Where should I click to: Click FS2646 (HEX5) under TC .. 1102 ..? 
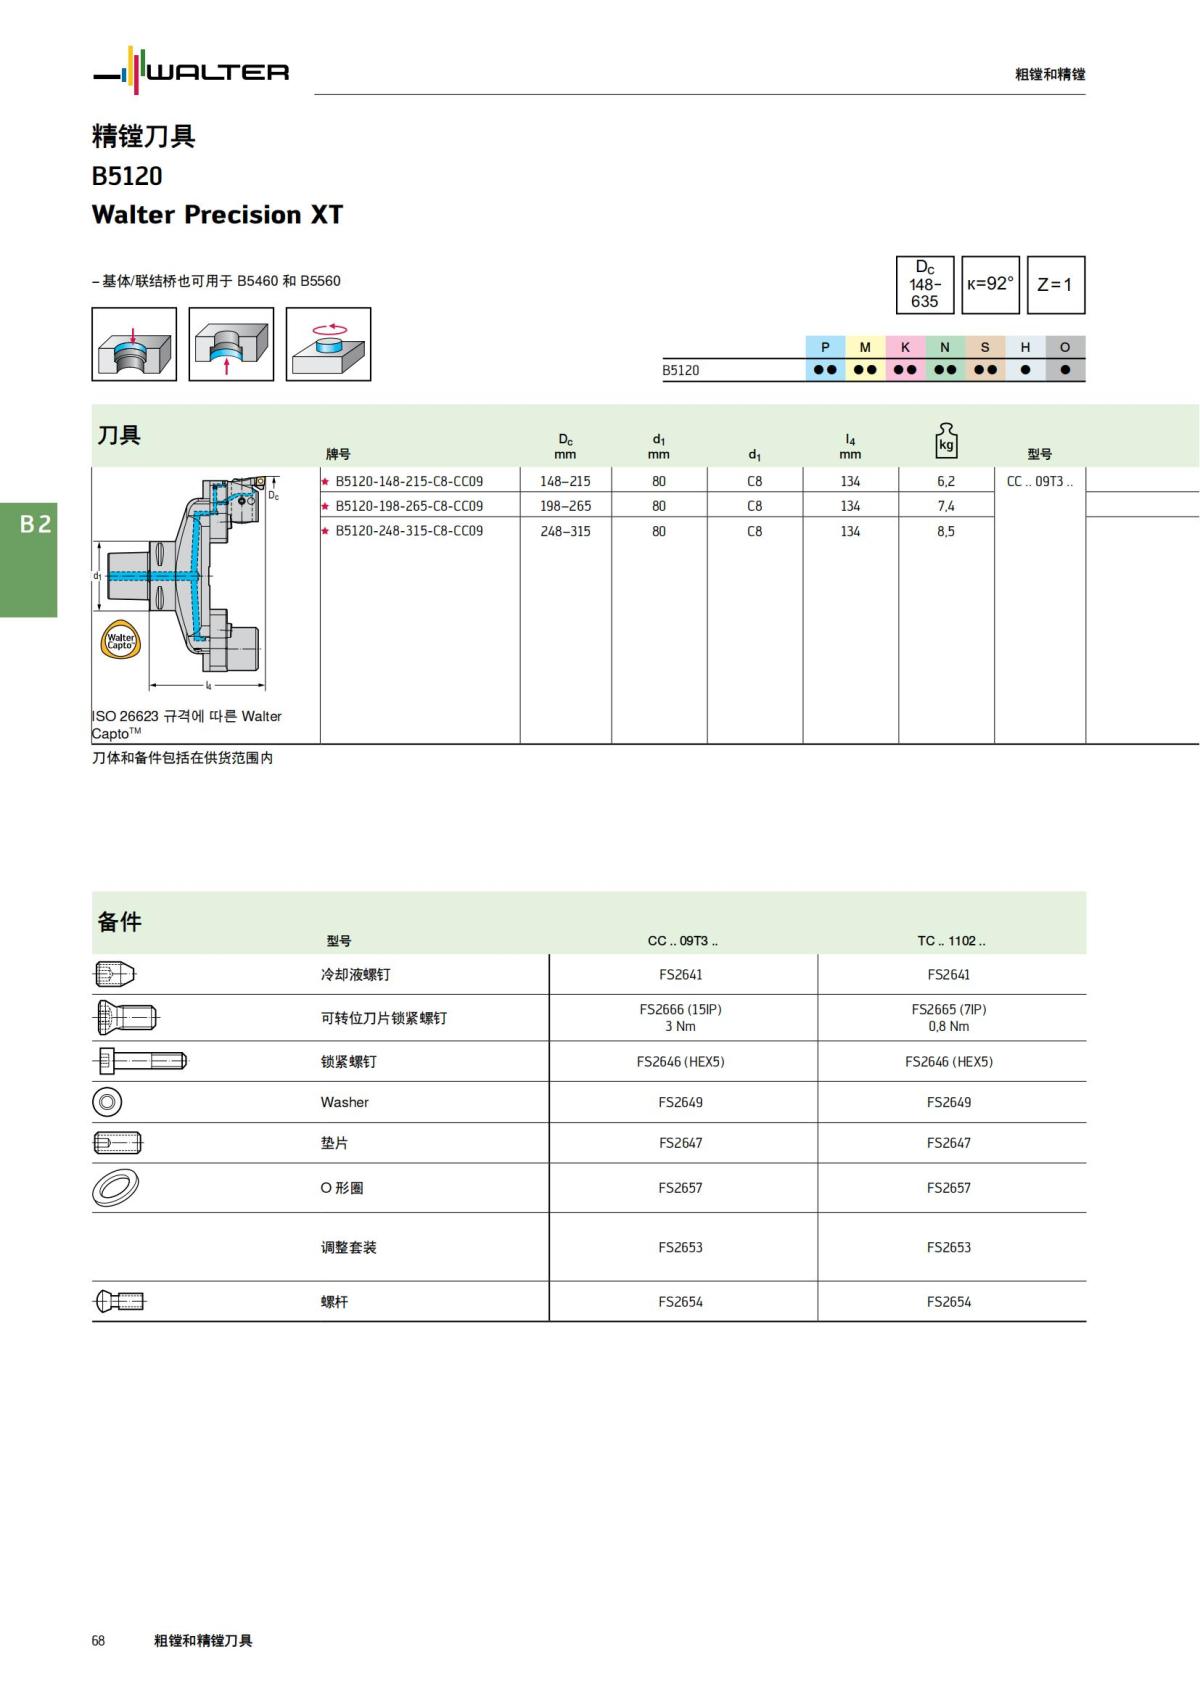click(x=949, y=1061)
